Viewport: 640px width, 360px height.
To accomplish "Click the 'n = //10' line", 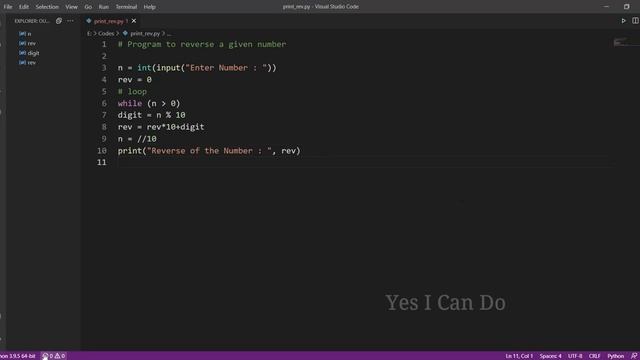I will click(x=137, y=139).
